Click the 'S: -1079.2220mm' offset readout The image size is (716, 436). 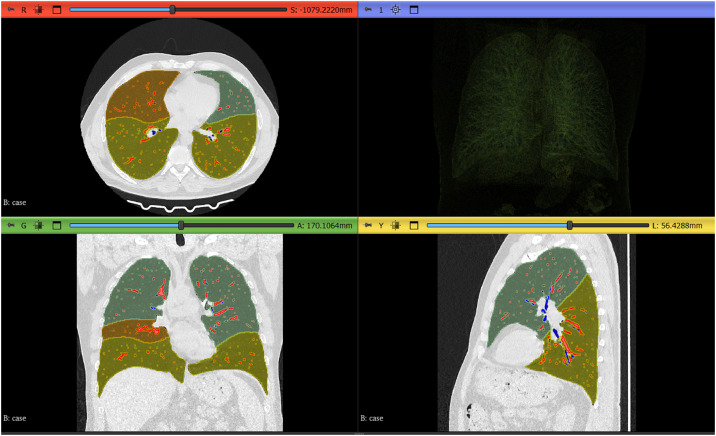point(321,10)
